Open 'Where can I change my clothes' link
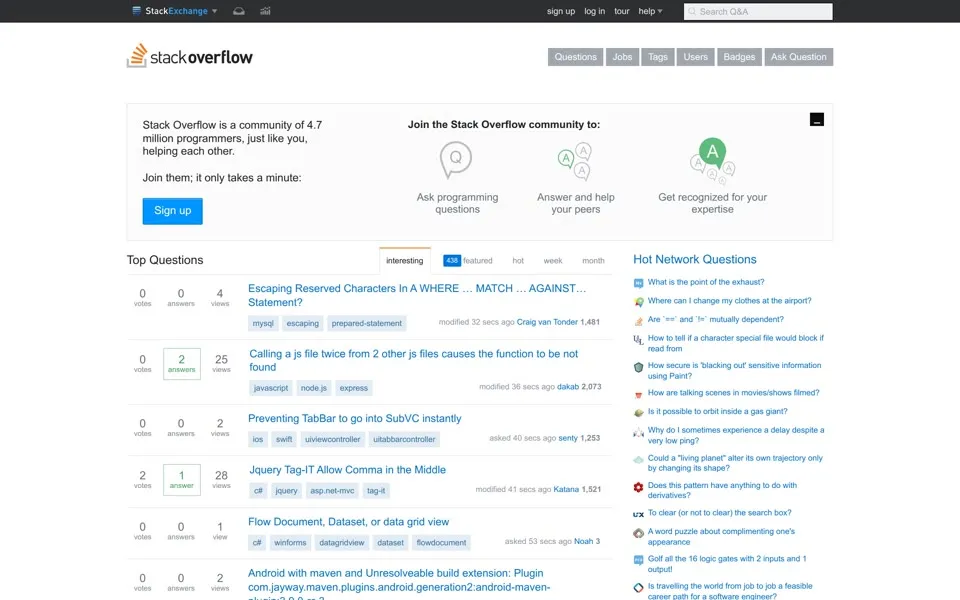Screen dimensions: 960x600 (730, 301)
